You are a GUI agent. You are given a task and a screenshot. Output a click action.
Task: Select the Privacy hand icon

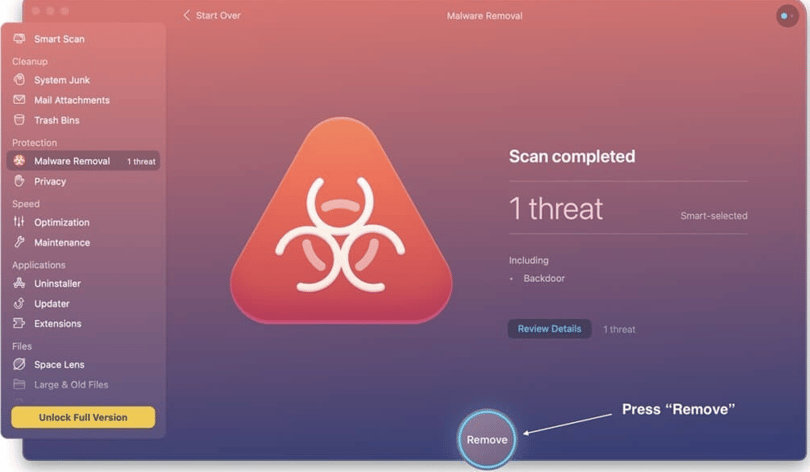(19, 181)
